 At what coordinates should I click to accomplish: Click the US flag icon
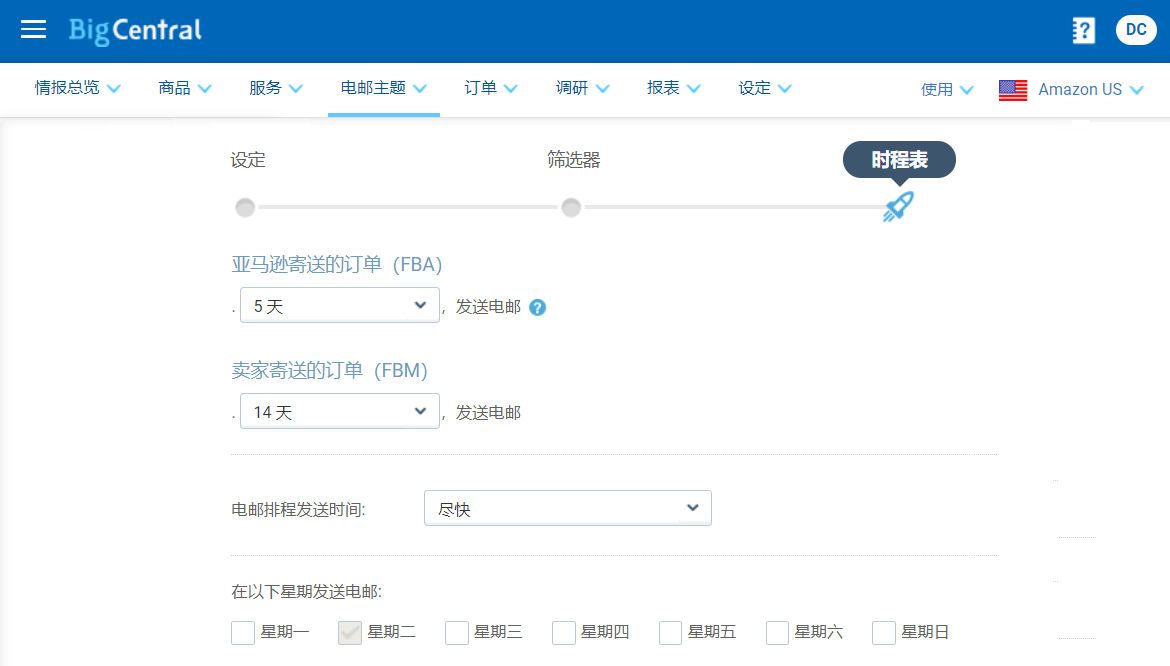(x=1013, y=90)
